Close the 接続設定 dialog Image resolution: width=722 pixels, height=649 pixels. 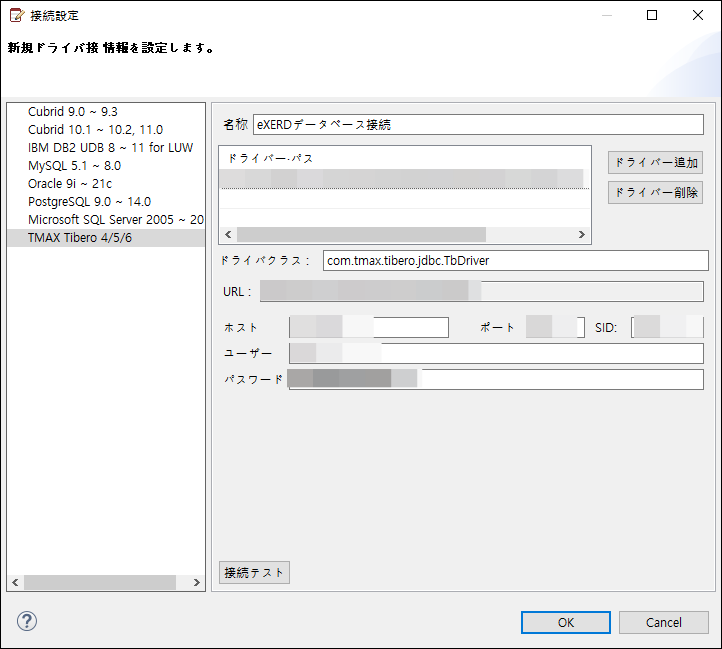pos(698,15)
